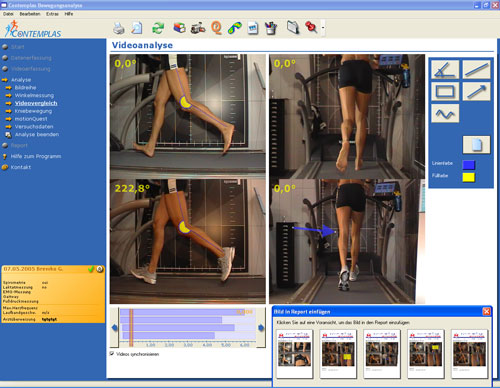Select the bottom-left video showing 222,8°
500x388 pixels.
(188, 241)
